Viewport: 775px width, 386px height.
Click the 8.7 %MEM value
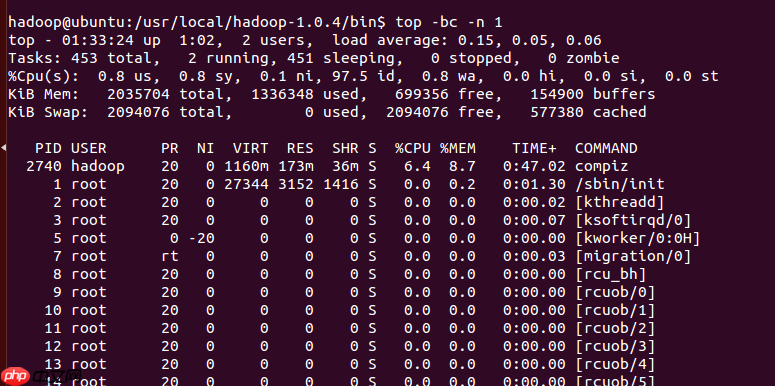pos(462,166)
